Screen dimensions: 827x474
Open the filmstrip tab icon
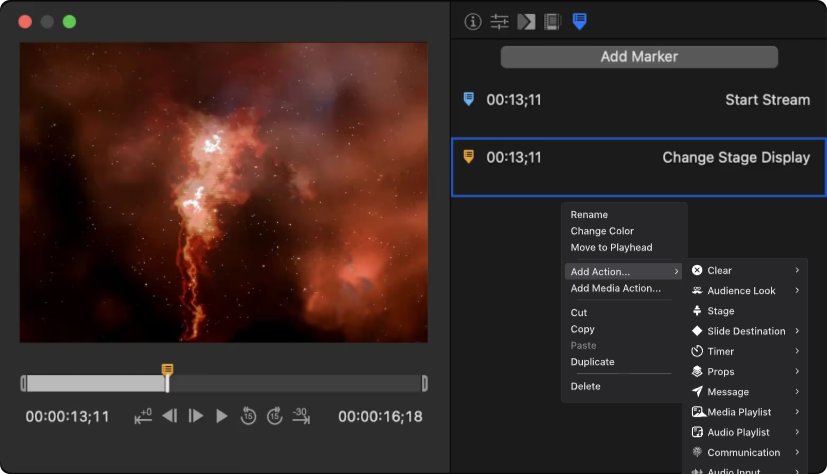552,22
